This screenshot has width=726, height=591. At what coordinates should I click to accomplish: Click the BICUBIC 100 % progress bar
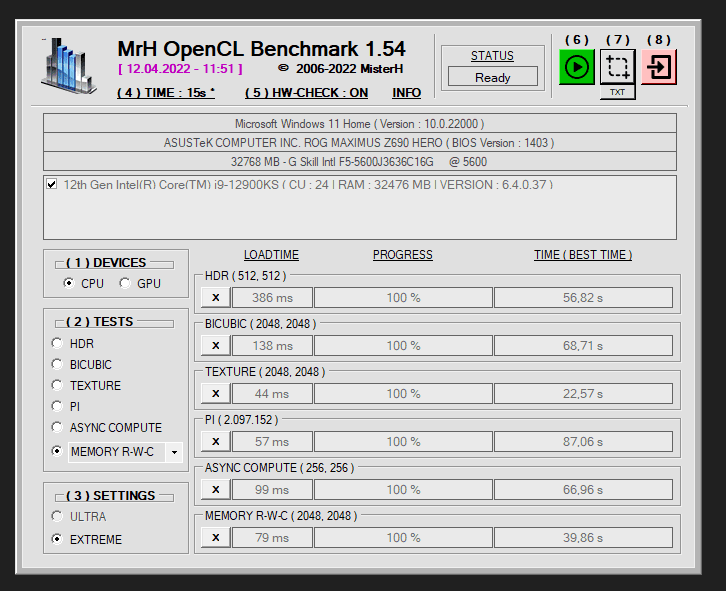tap(403, 346)
